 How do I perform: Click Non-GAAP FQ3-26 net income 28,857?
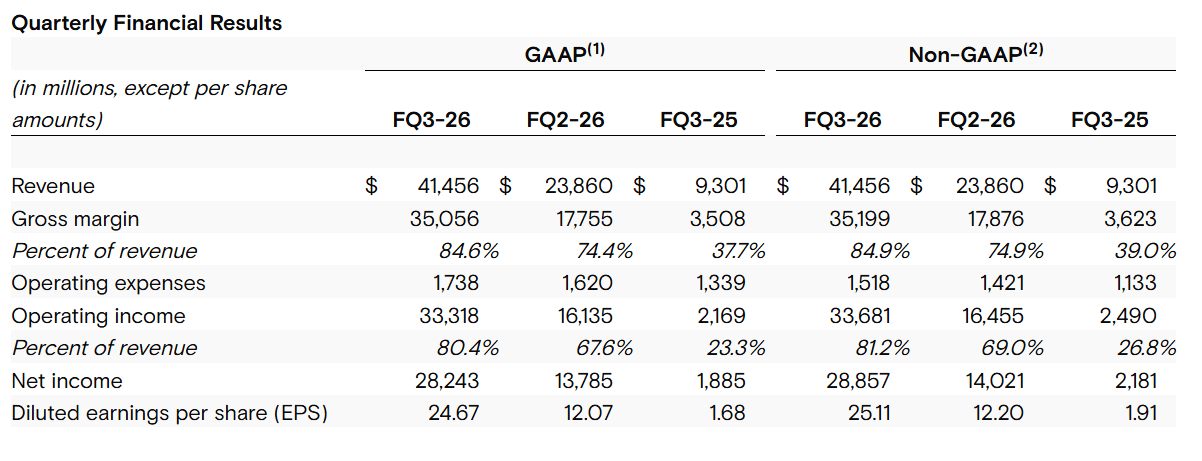click(859, 381)
